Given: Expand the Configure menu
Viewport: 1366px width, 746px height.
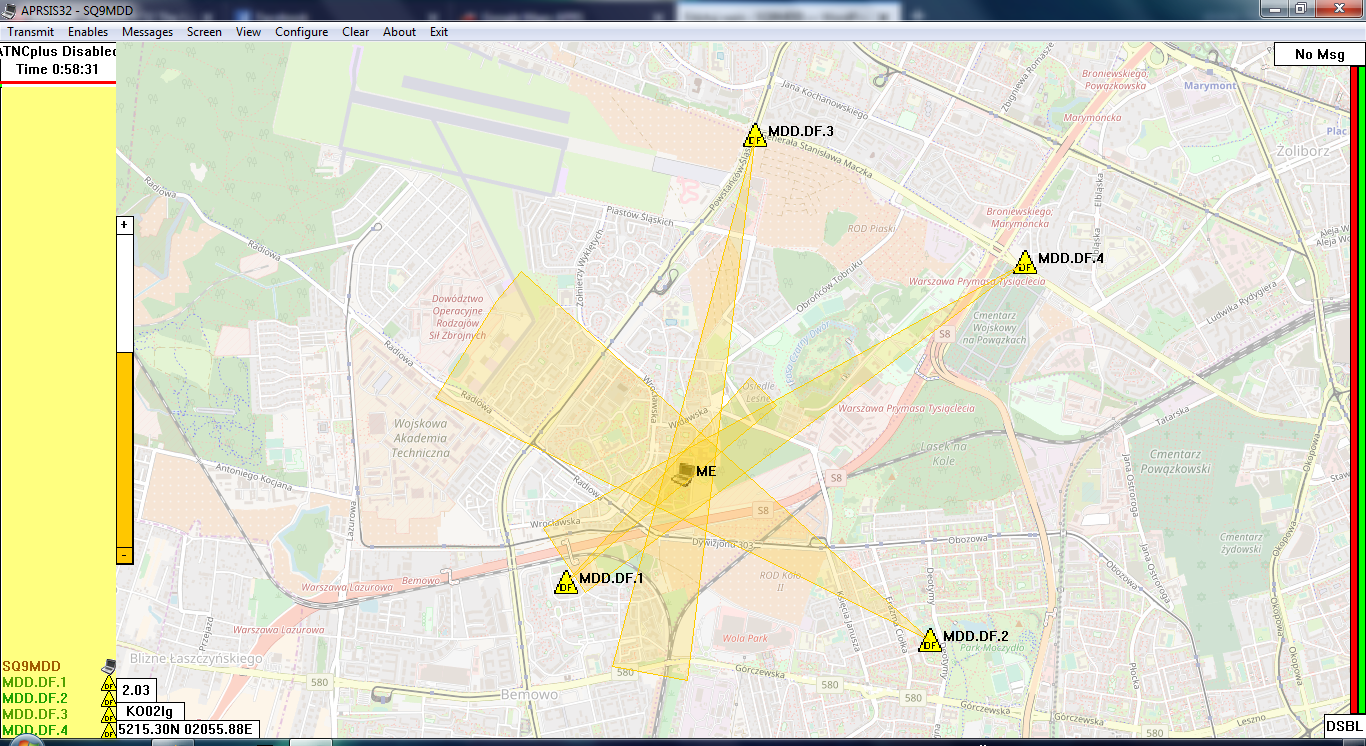Looking at the screenshot, I should point(301,32).
